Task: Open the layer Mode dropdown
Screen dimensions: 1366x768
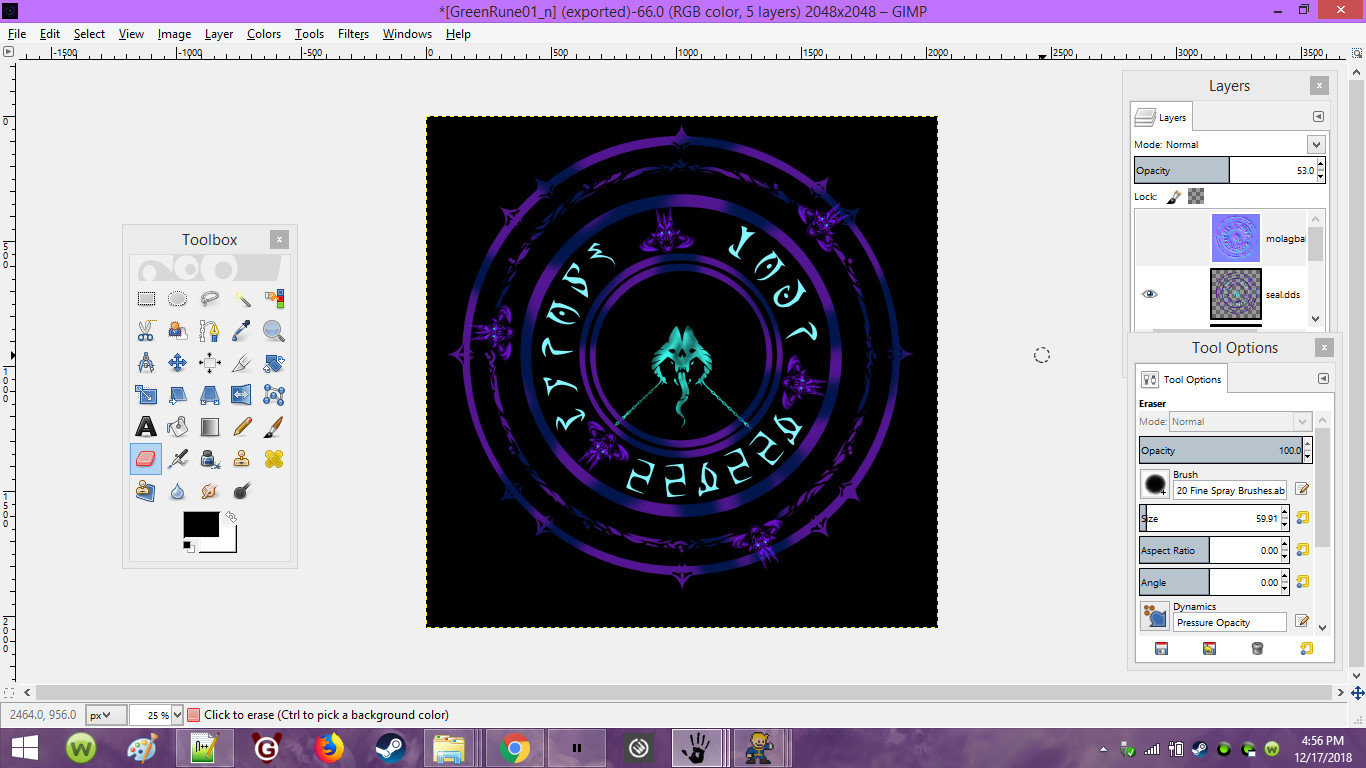Action: tap(1316, 144)
